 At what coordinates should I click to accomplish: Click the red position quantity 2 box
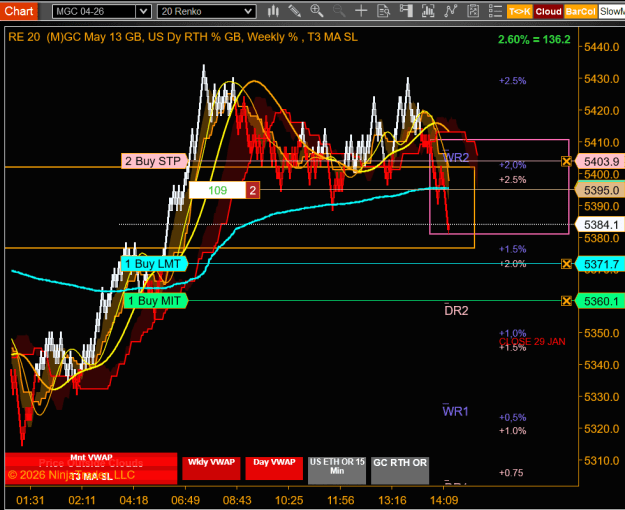253,190
